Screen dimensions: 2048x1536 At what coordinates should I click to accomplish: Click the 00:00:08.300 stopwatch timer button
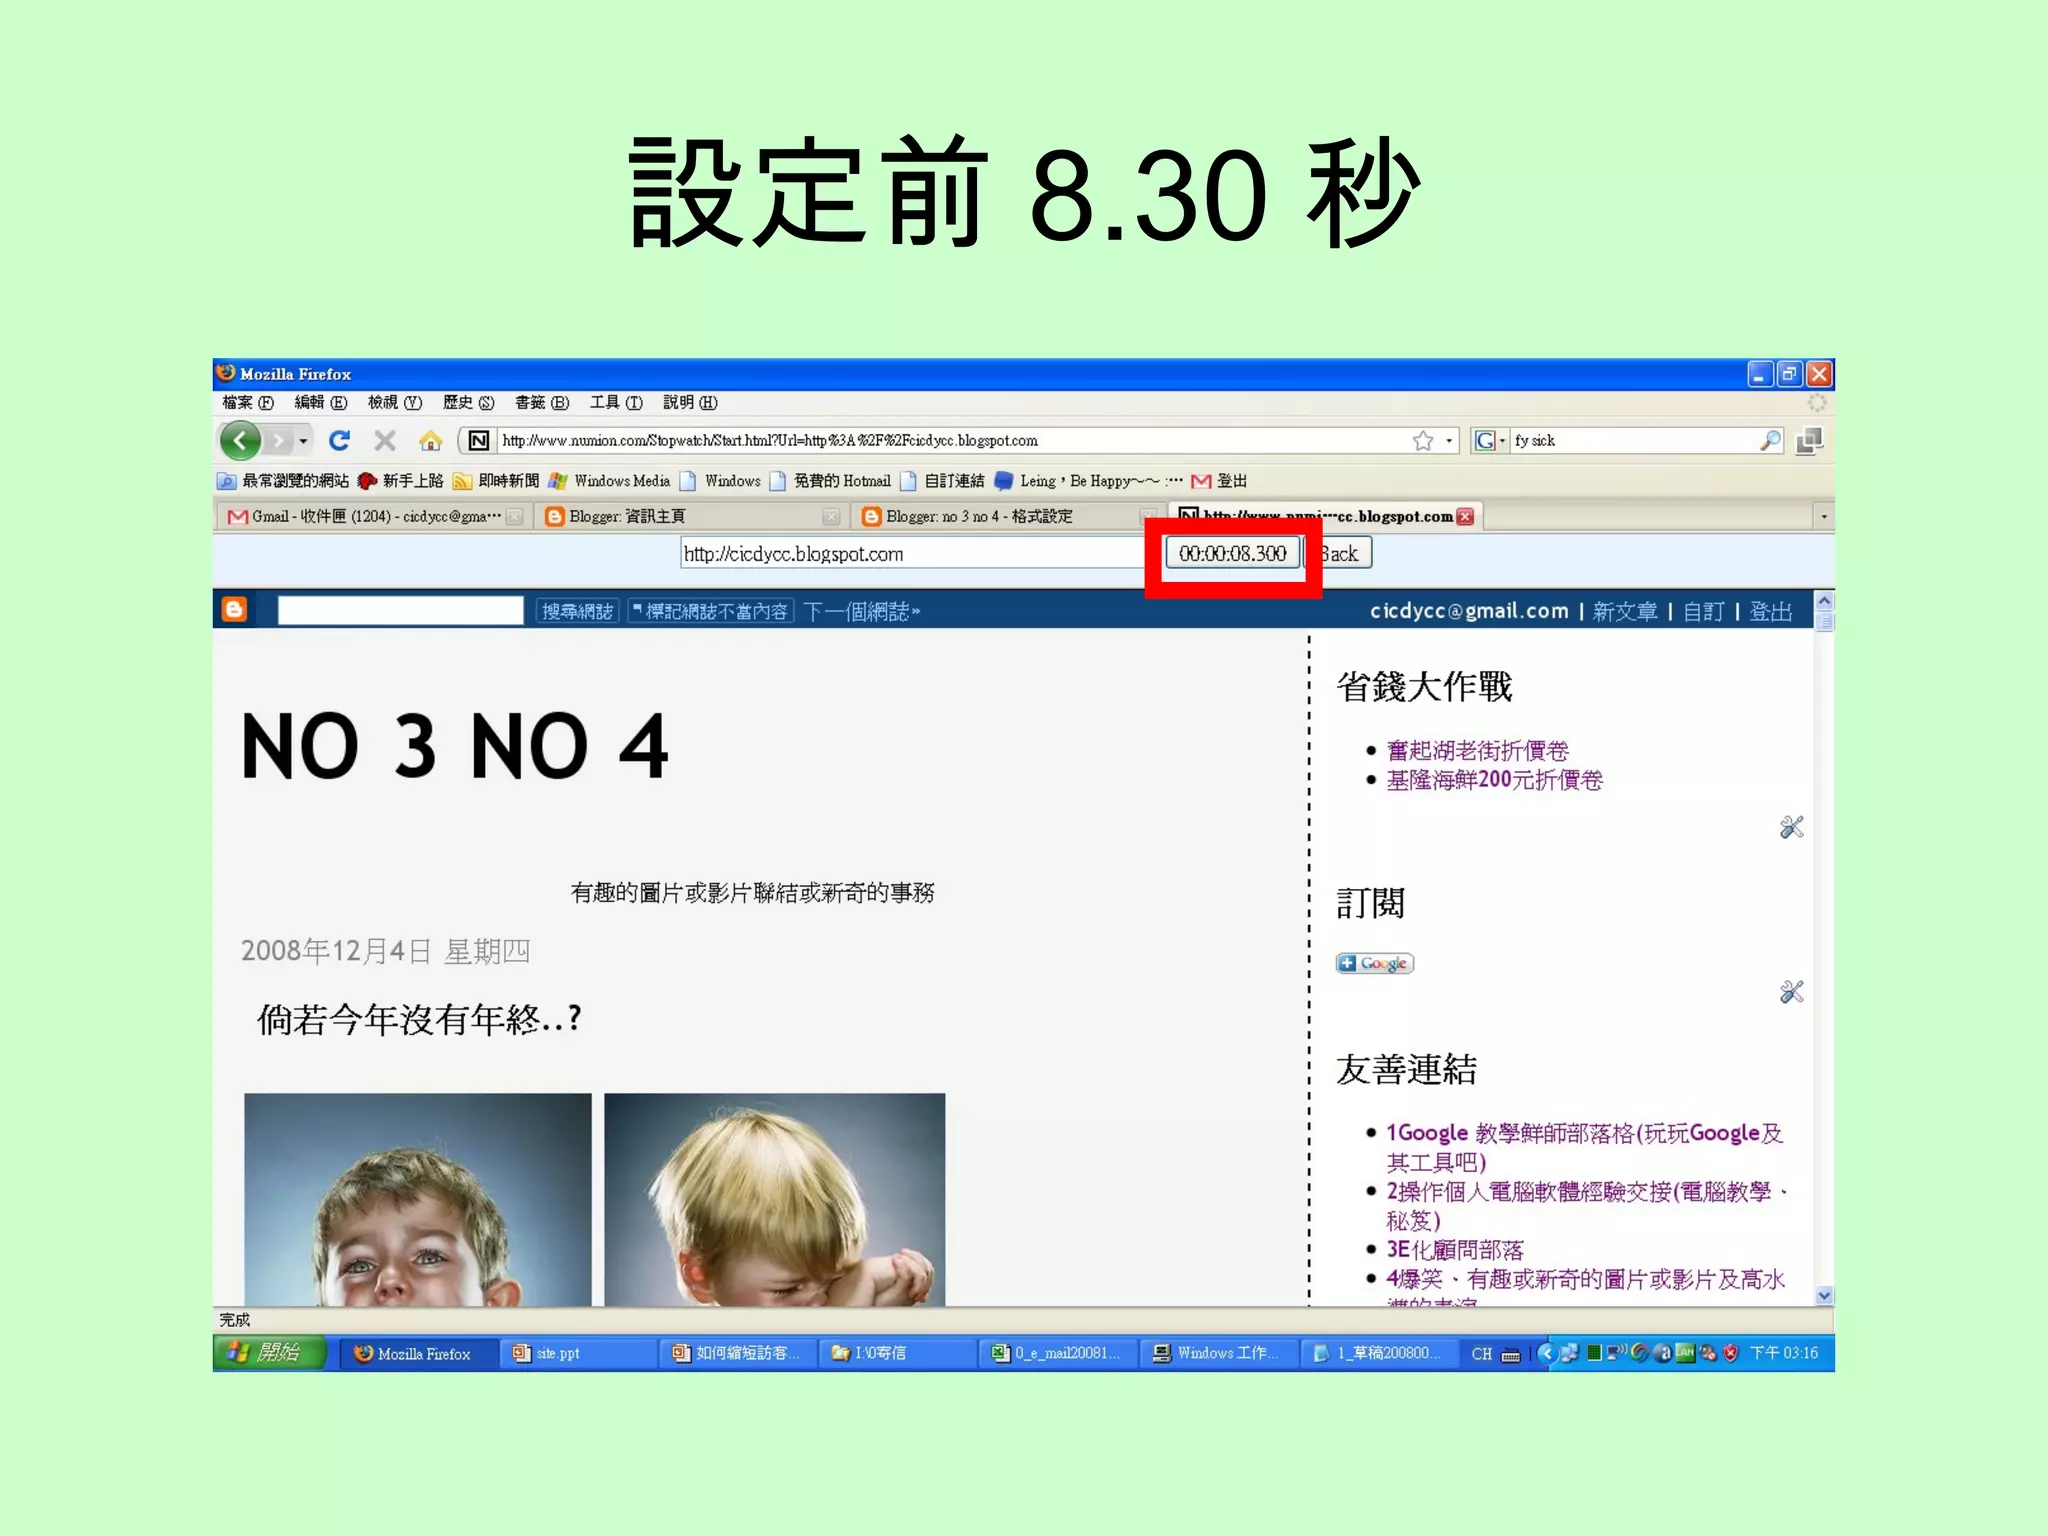1232,553
